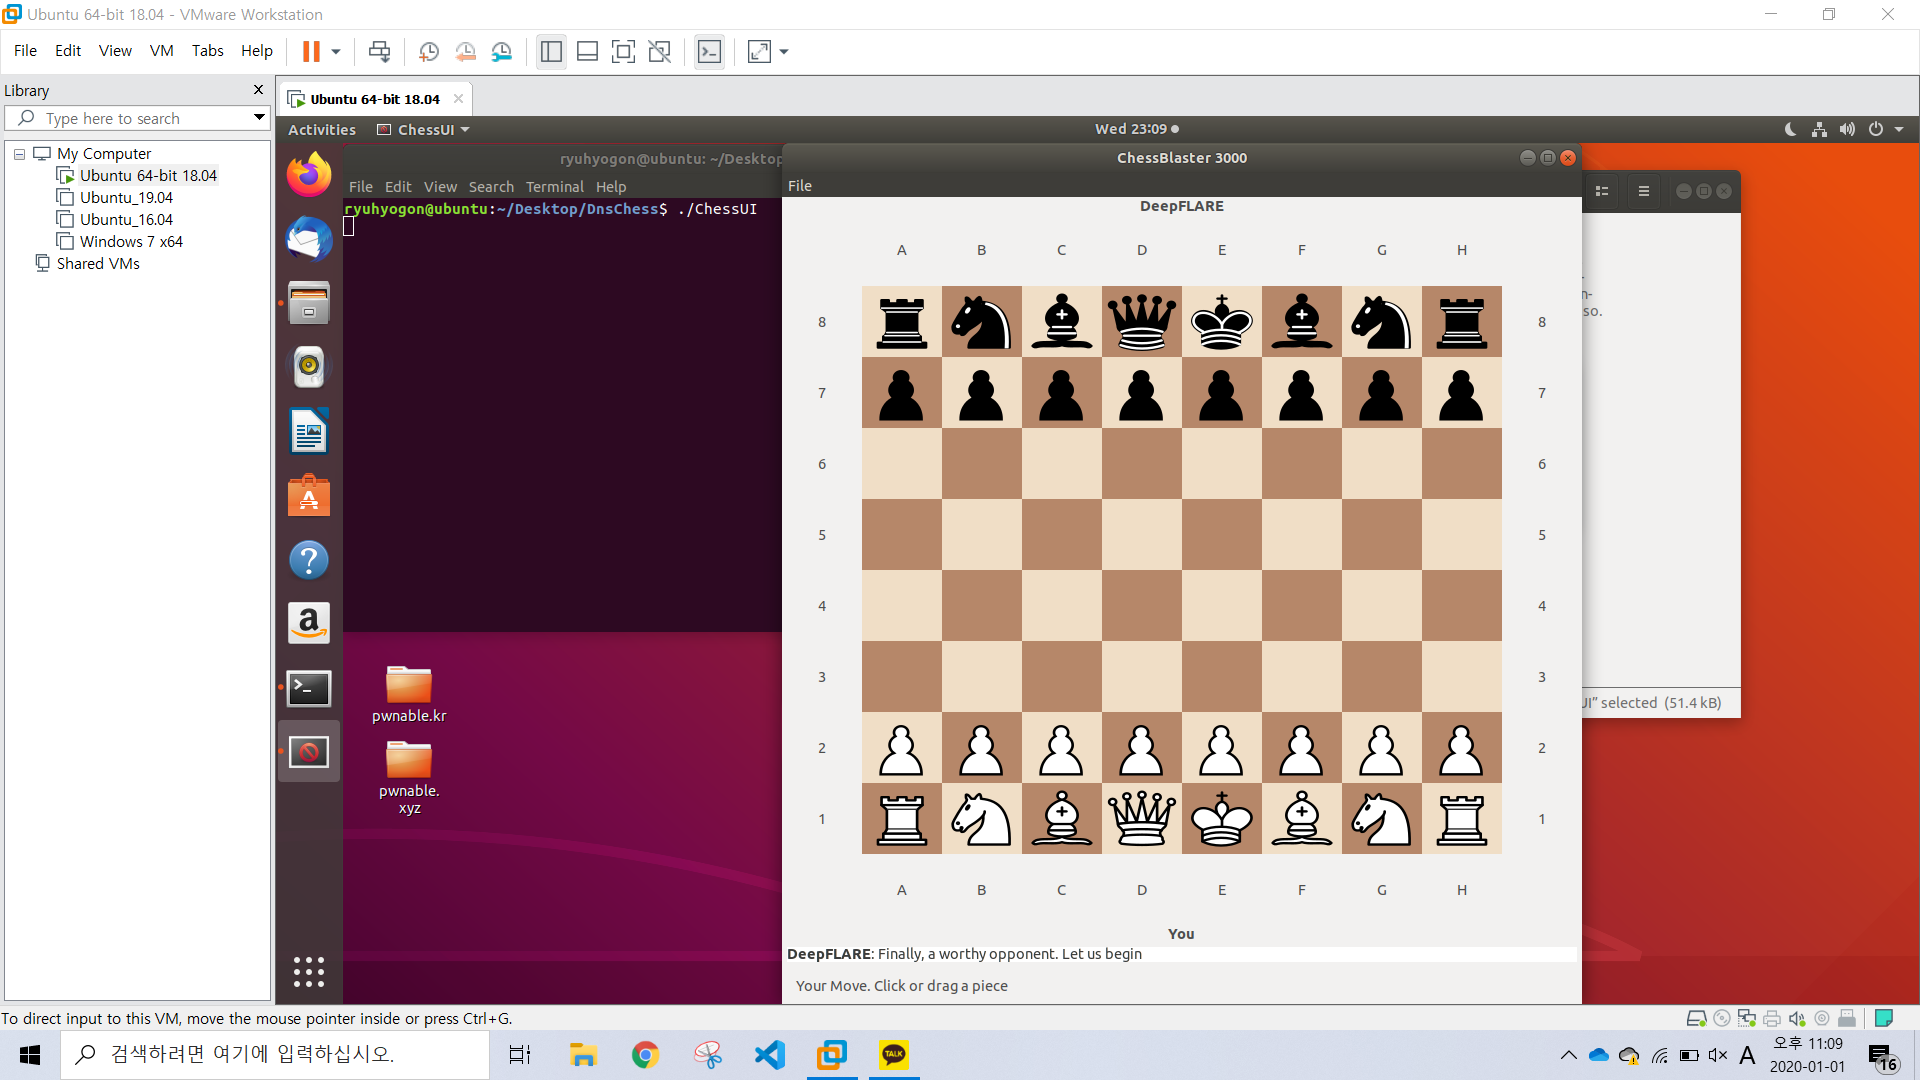The height and width of the screenshot is (1080, 1920).
Task: Open VMware console view icon
Action: click(709, 51)
